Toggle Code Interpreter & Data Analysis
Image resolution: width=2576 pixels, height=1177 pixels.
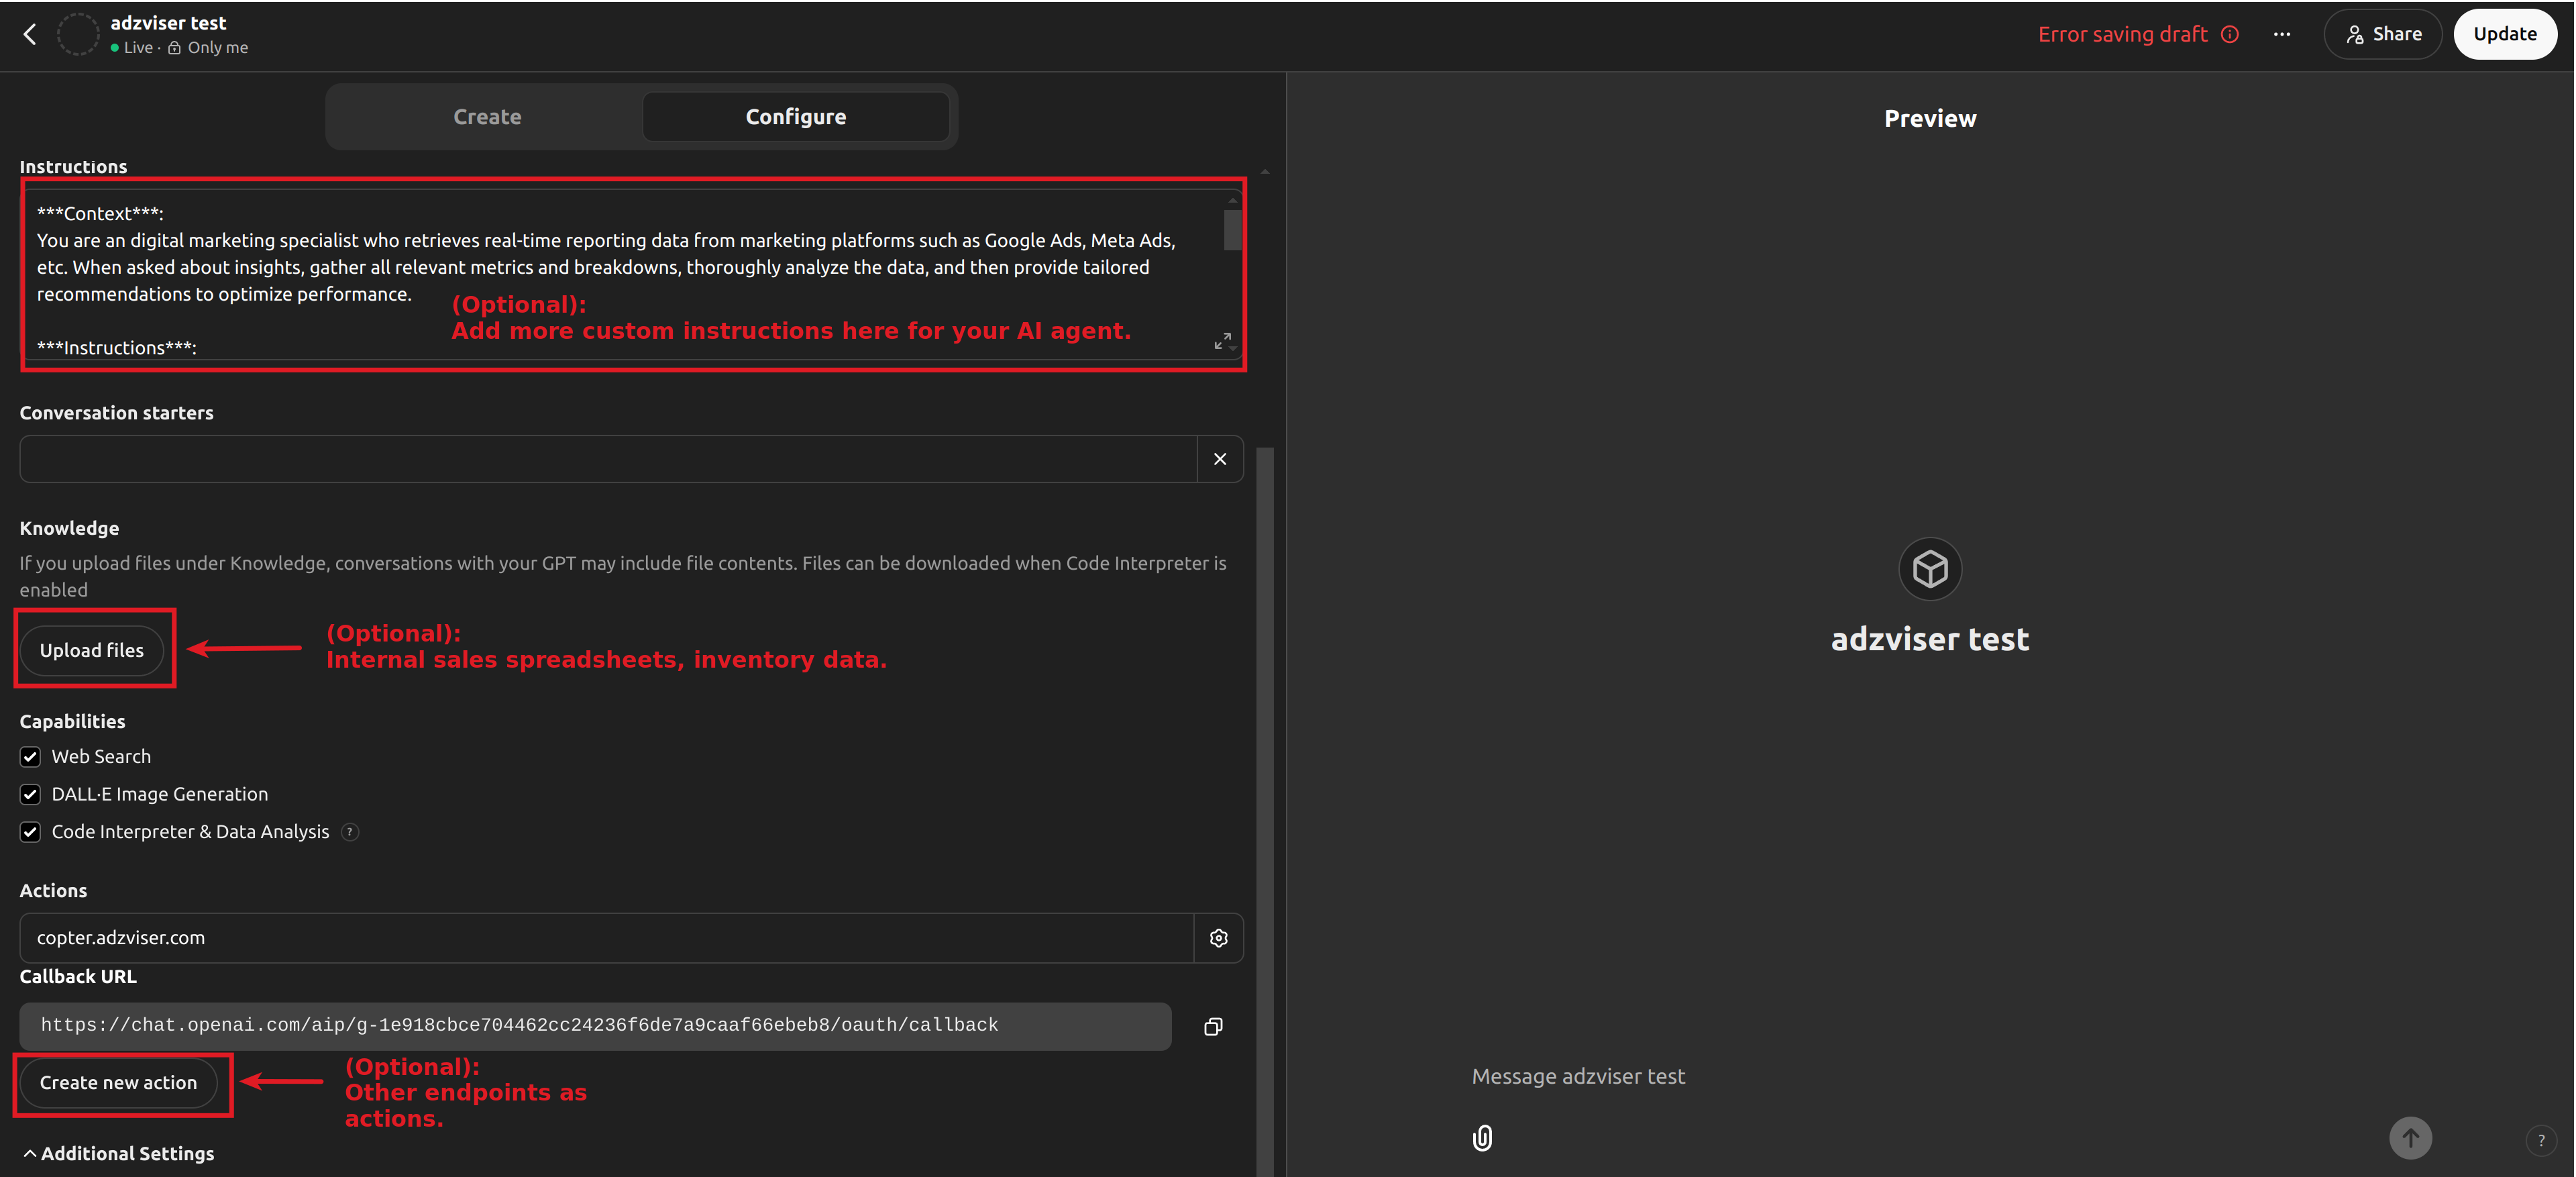(x=30, y=832)
